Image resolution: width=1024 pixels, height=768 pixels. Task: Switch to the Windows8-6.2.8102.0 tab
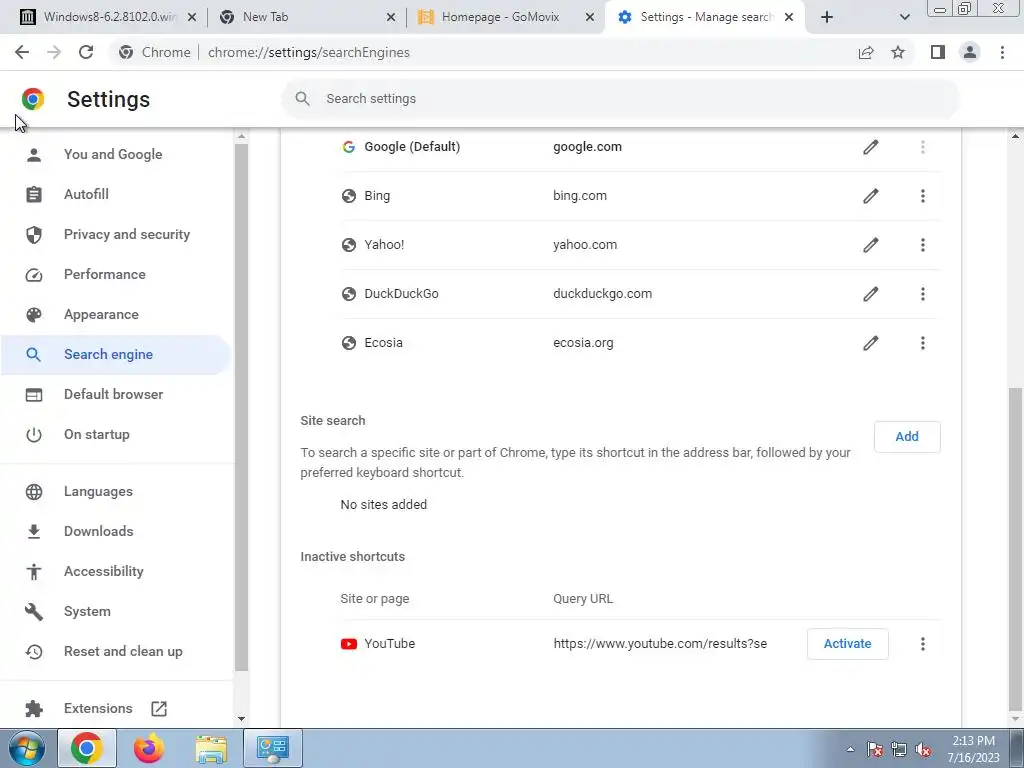108,17
